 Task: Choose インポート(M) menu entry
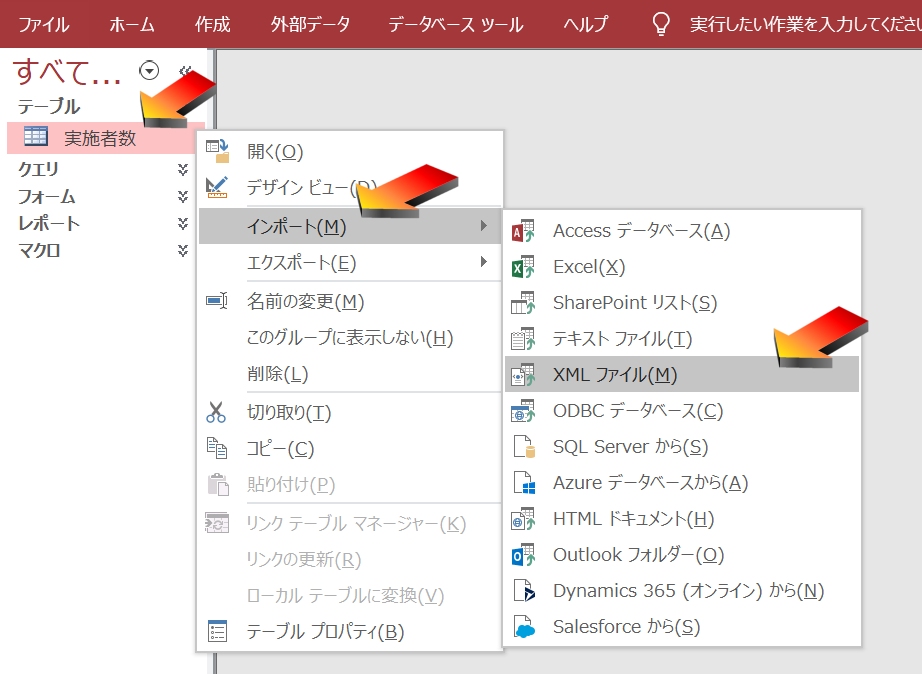(350, 226)
